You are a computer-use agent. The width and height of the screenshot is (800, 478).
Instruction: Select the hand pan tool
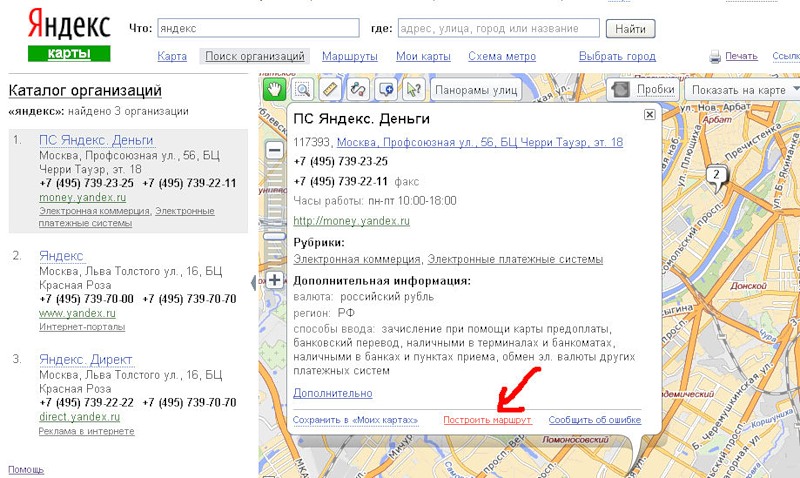tap(274, 90)
